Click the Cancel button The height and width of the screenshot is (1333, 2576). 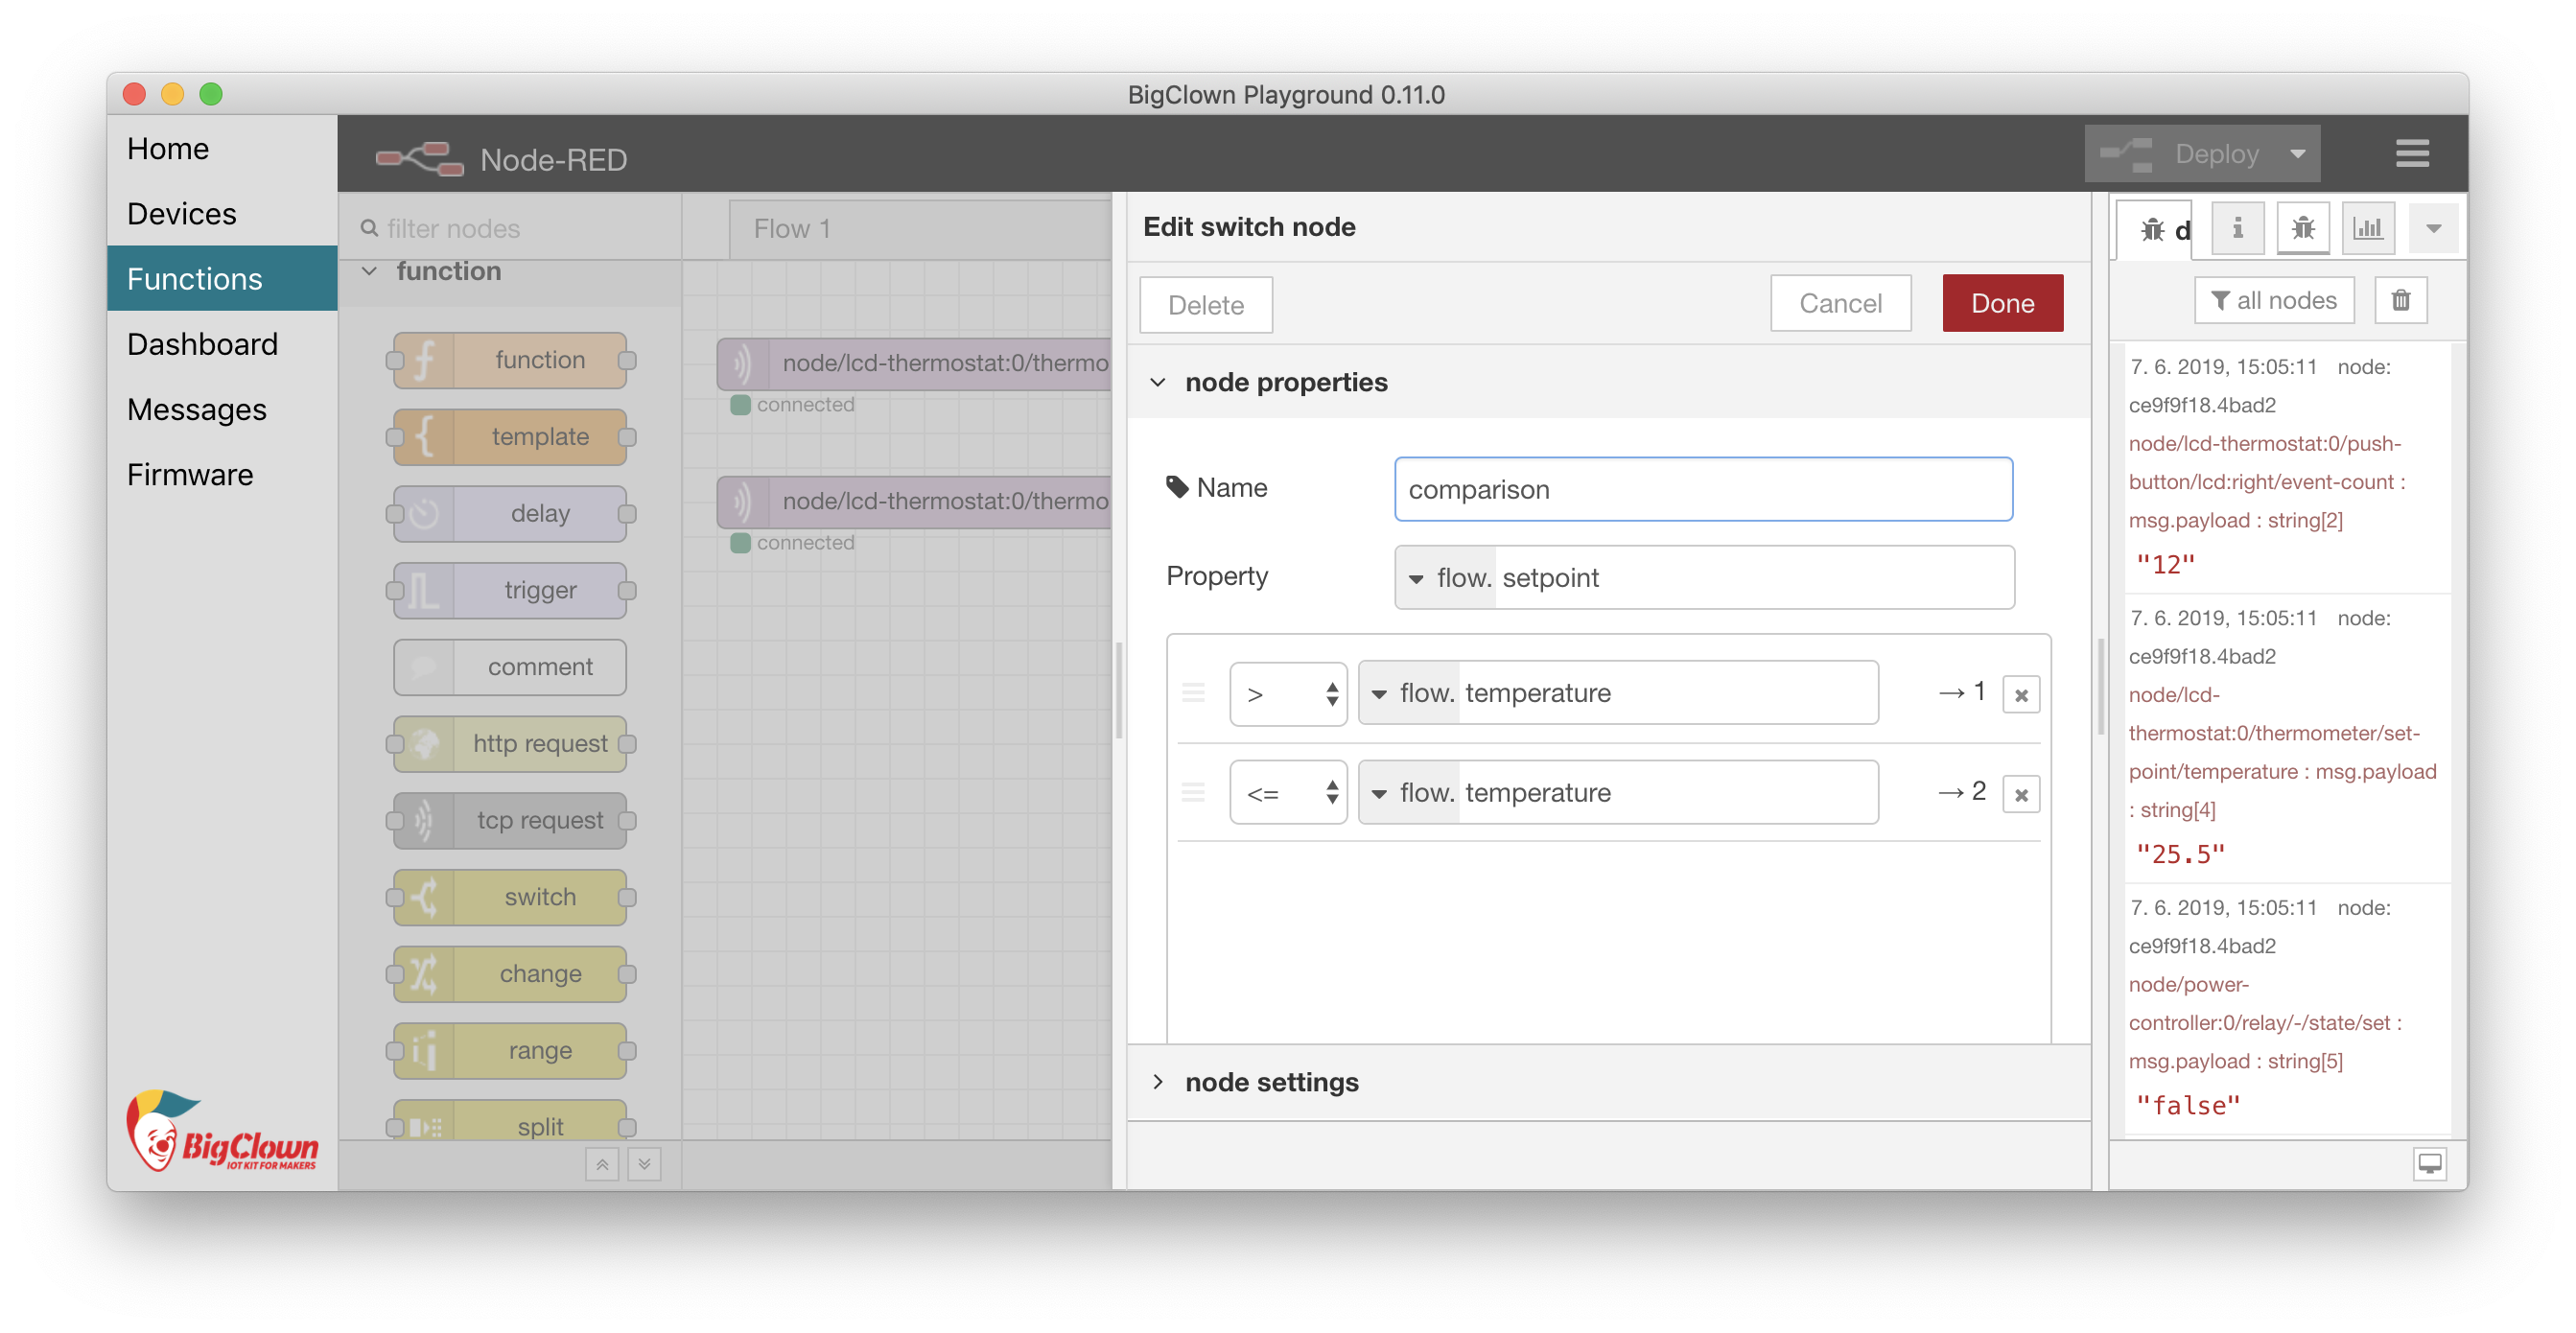point(1840,303)
